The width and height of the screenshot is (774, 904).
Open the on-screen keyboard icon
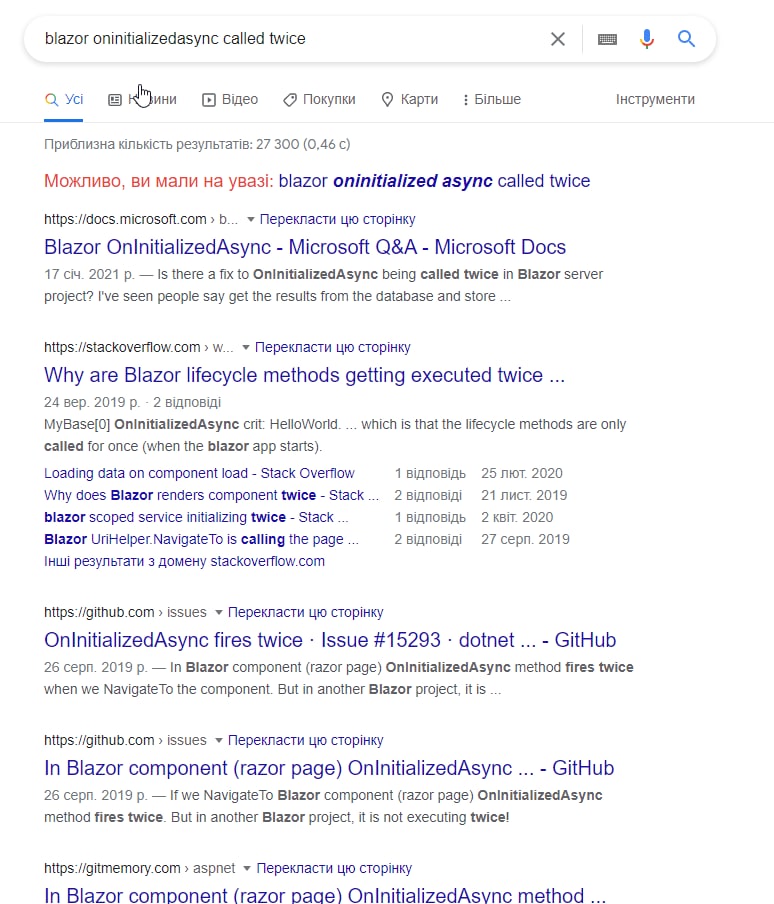coord(607,39)
